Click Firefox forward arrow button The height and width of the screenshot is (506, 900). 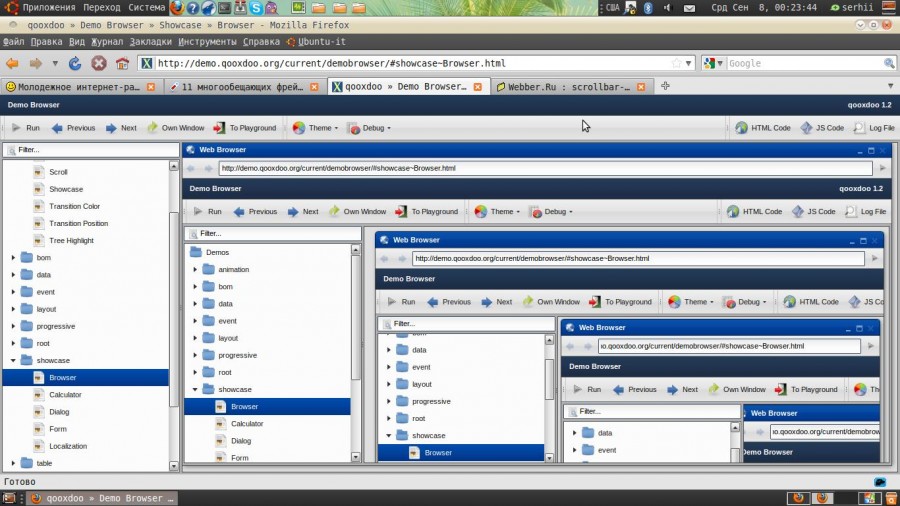click(36, 63)
